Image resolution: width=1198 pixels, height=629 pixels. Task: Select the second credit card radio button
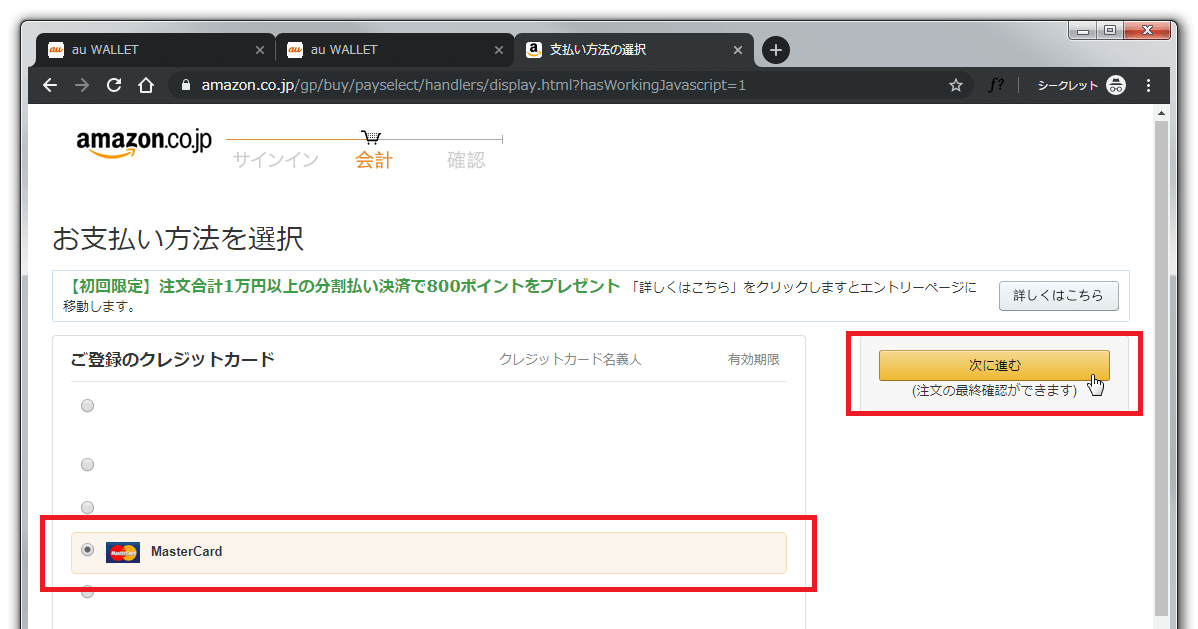[x=88, y=464]
